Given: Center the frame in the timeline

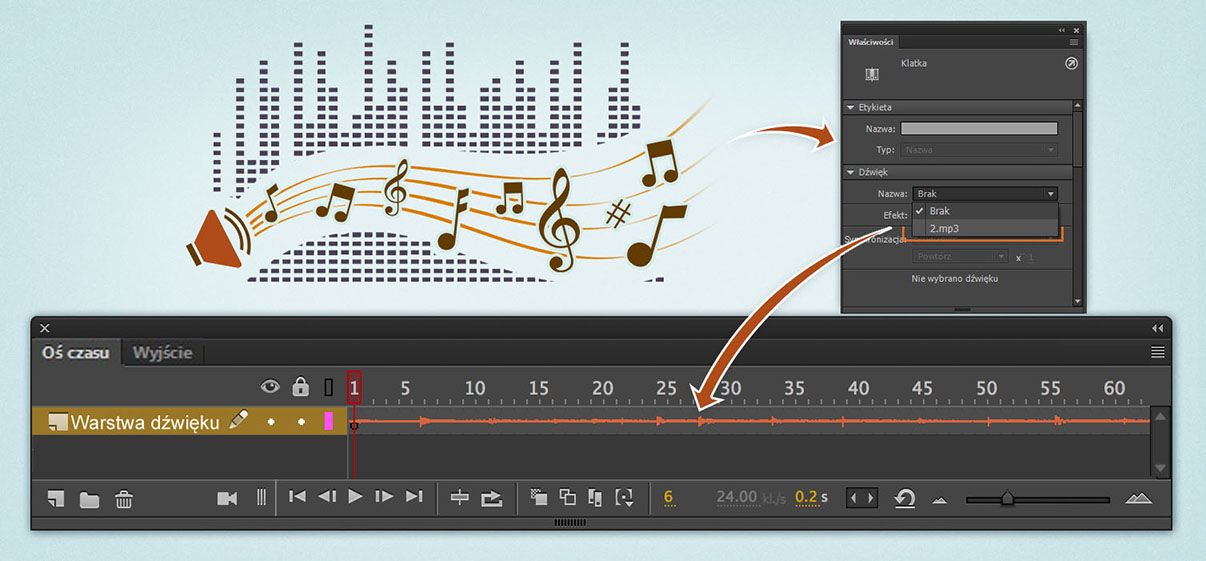Looking at the screenshot, I should coord(460,497).
